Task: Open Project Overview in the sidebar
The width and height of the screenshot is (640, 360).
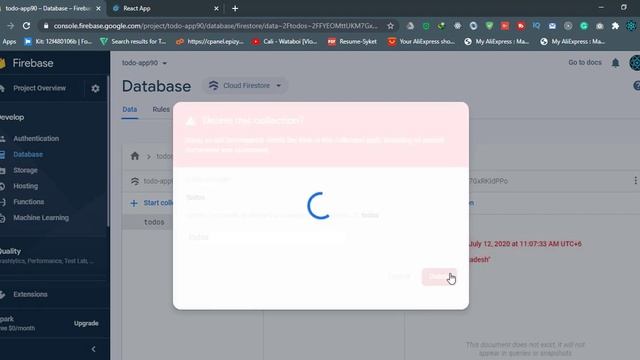Action: [40, 88]
